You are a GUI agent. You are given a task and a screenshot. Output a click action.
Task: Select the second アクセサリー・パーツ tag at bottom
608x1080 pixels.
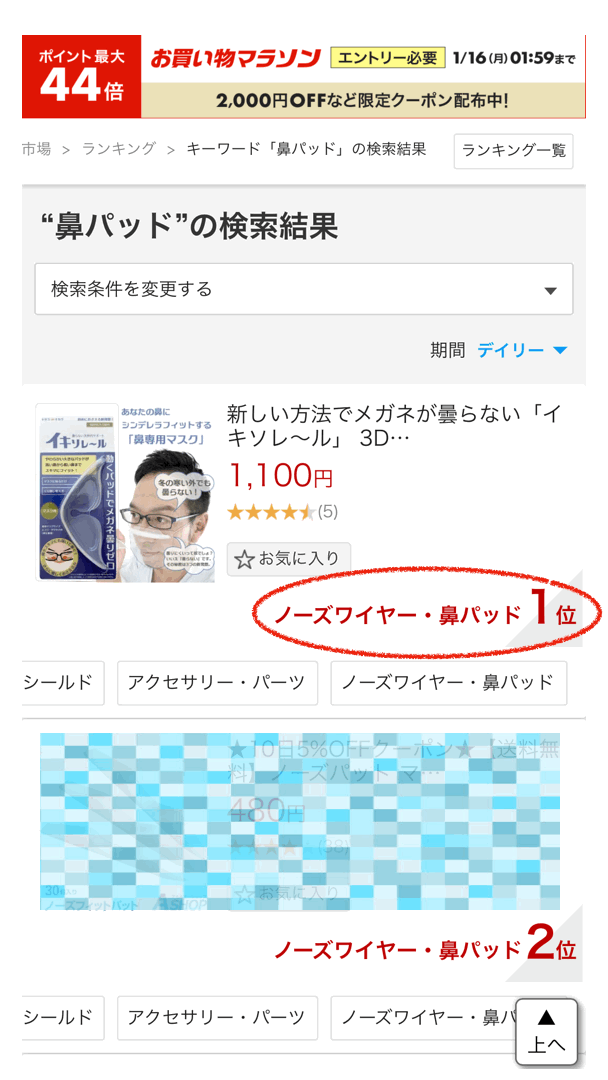click(217, 1017)
